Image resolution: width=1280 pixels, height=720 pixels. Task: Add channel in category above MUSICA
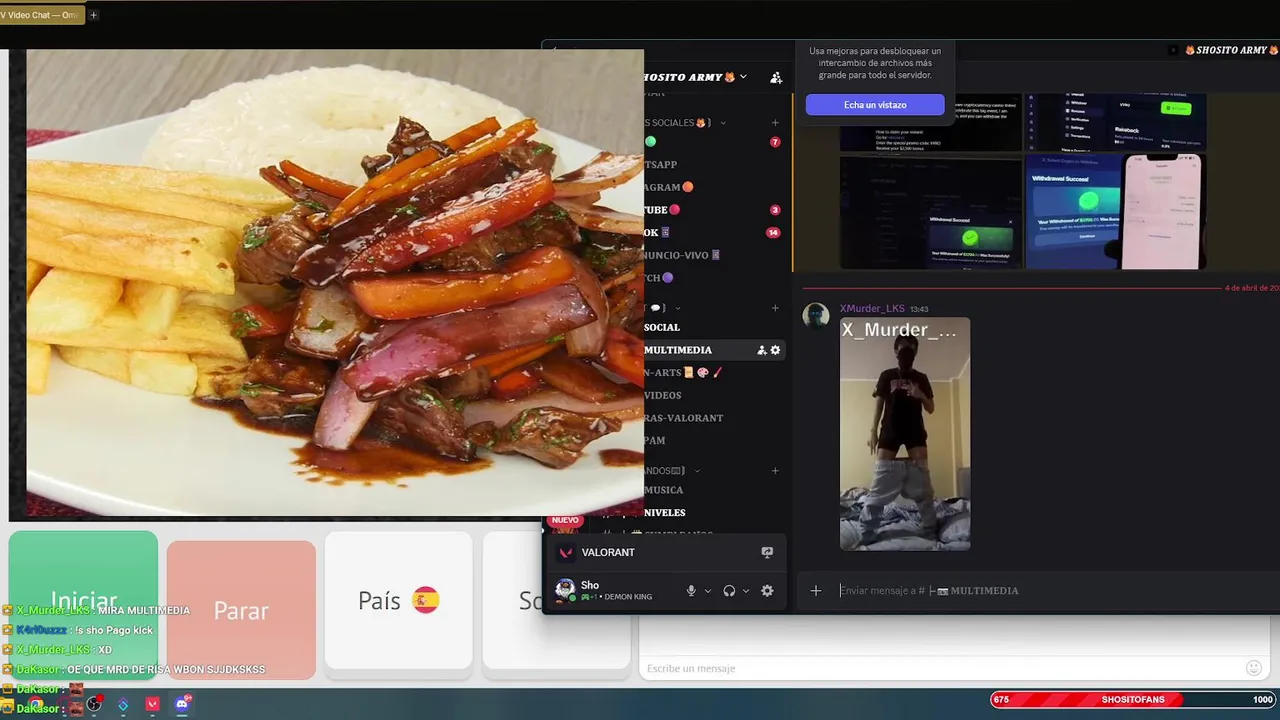point(775,470)
